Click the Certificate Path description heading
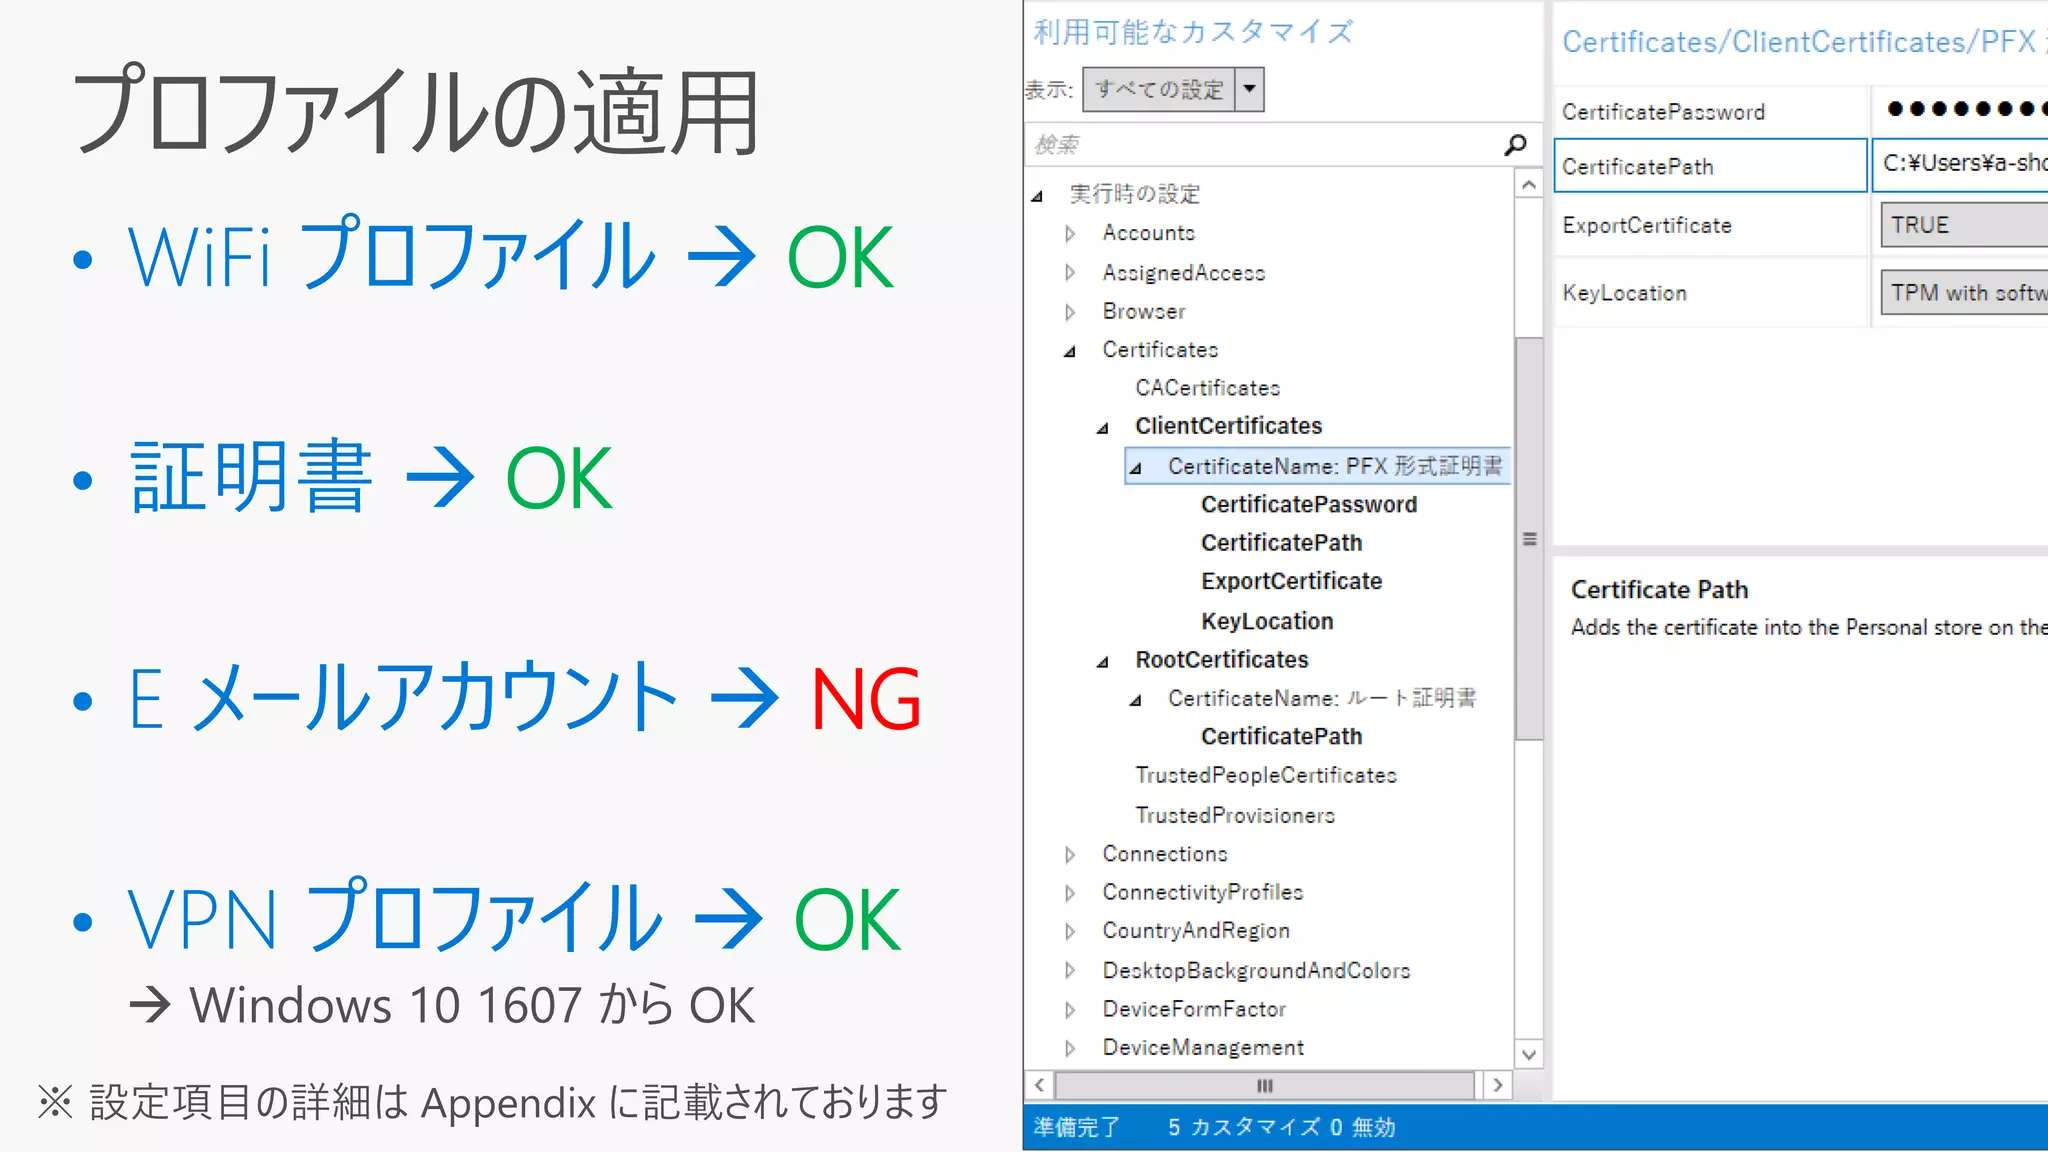The width and height of the screenshot is (2048, 1152). [x=1659, y=590]
